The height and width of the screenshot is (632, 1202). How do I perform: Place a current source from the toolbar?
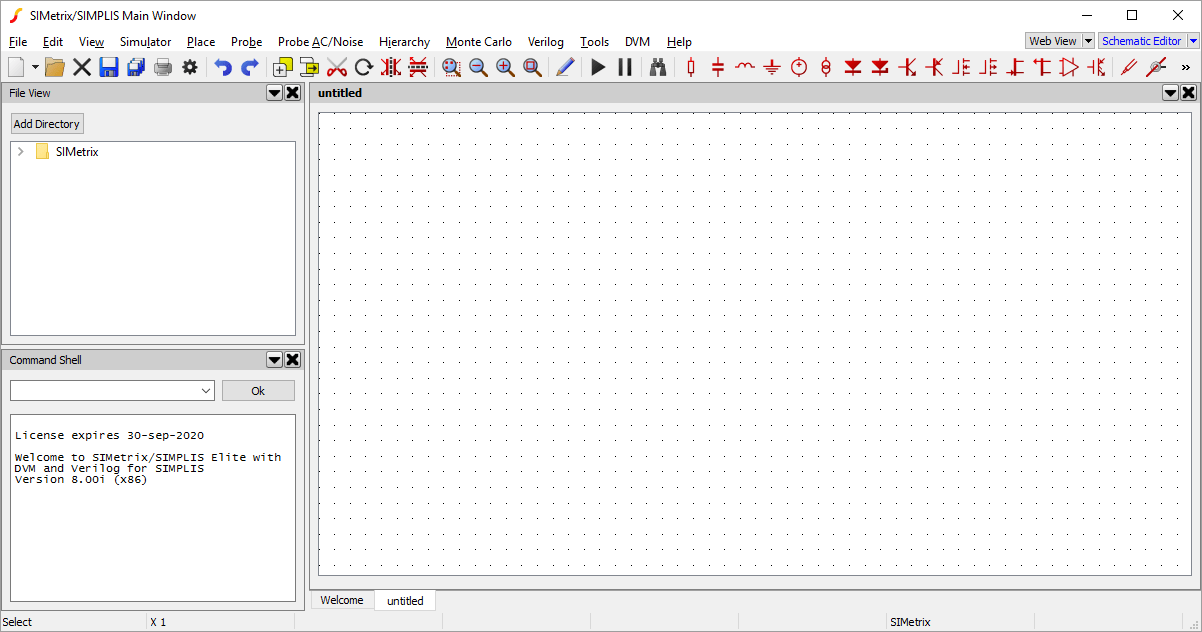tap(826, 67)
